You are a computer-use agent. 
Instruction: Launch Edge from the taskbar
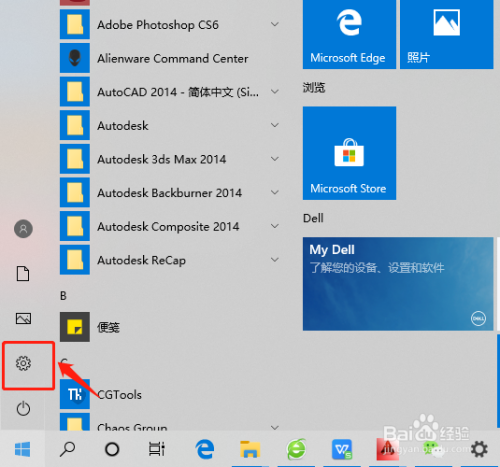[x=205, y=449]
